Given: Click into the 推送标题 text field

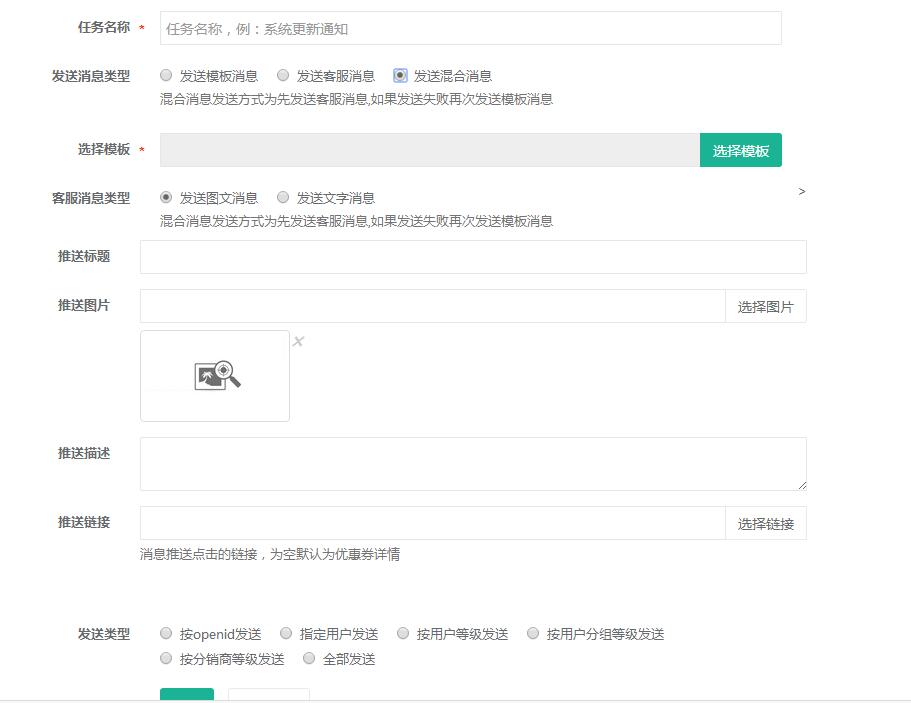Looking at the screenshot, I should point(472,257).
